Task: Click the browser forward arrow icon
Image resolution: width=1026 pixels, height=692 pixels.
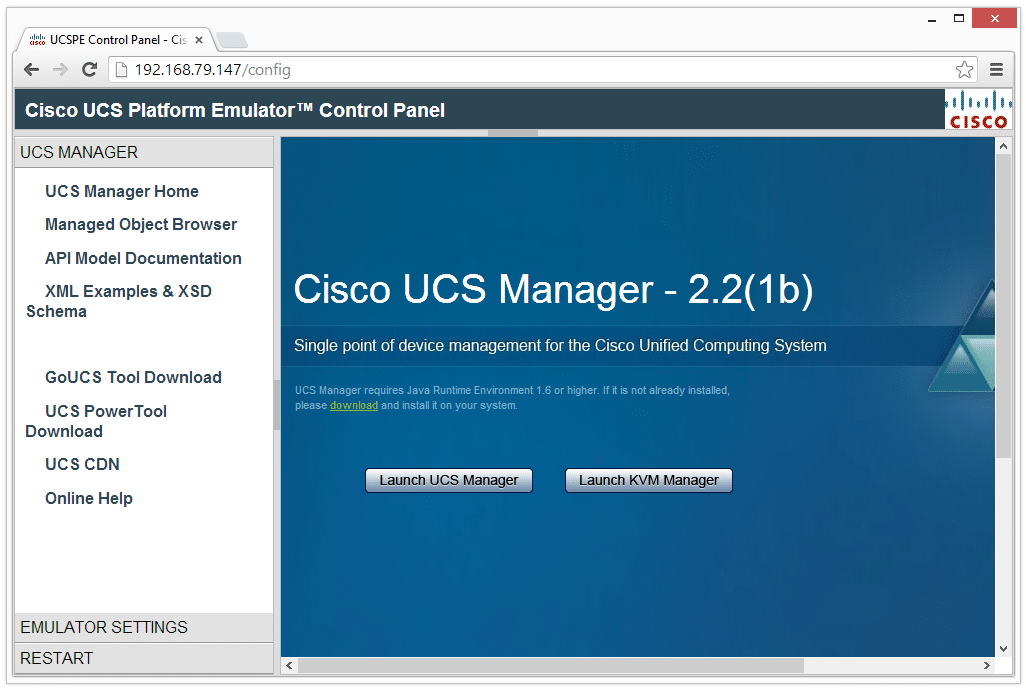Action: tap(60, 69)
